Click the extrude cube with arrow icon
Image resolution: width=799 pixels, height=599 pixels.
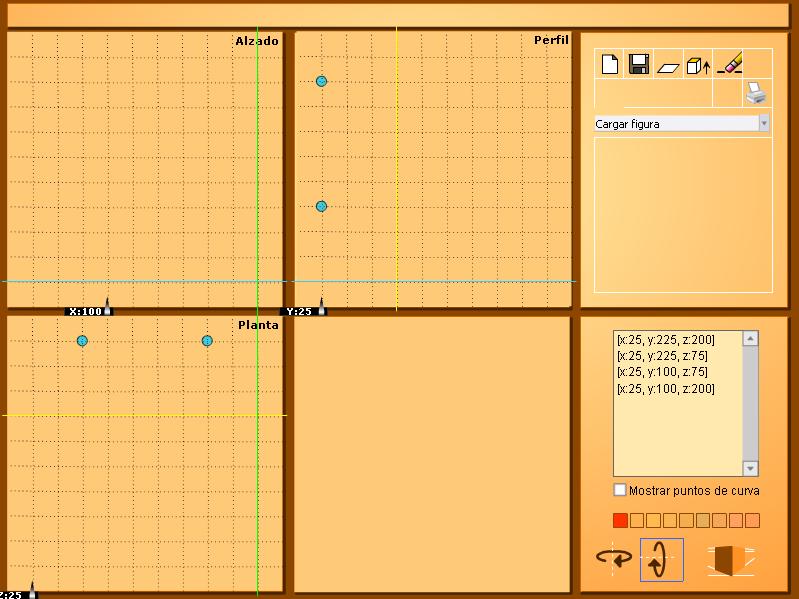pos(698,66)
